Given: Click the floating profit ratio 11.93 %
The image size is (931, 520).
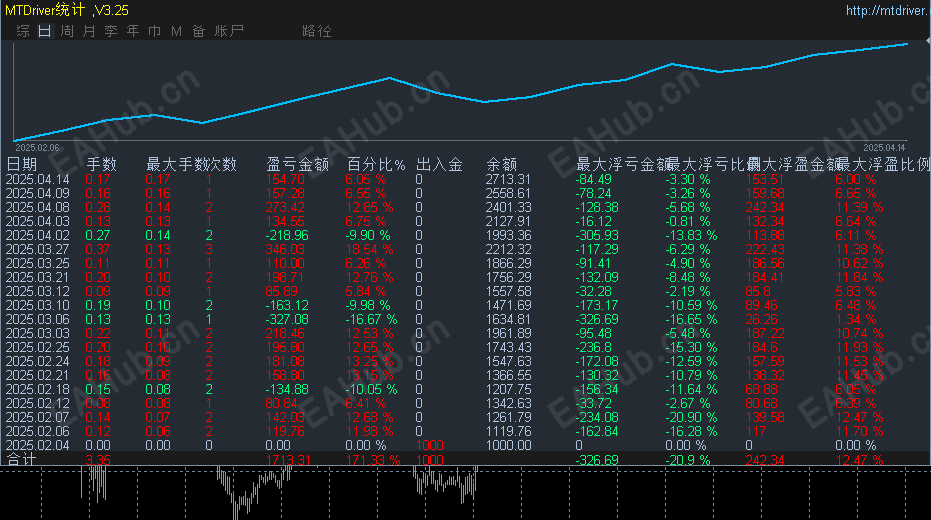Looking at the screenshot, I should (859, 347).
